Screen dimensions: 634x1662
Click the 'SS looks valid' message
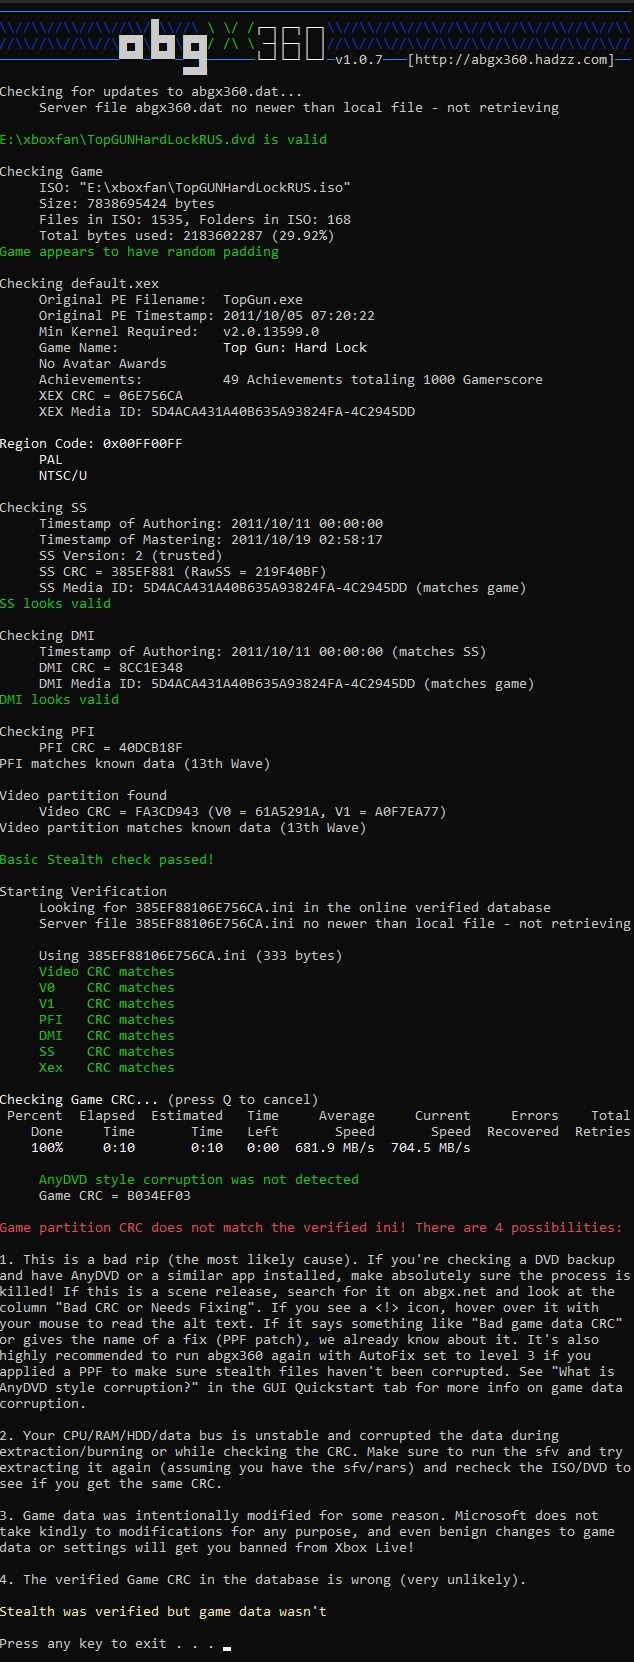[x=55, y=604]
